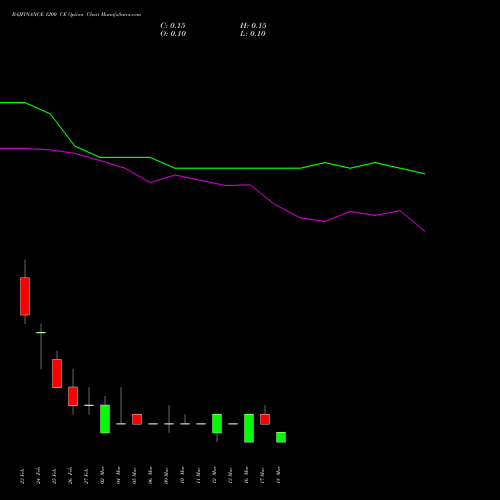Select the red candle above 25 Feb
This screenshot has height=500, width=500.
(57, 373)
